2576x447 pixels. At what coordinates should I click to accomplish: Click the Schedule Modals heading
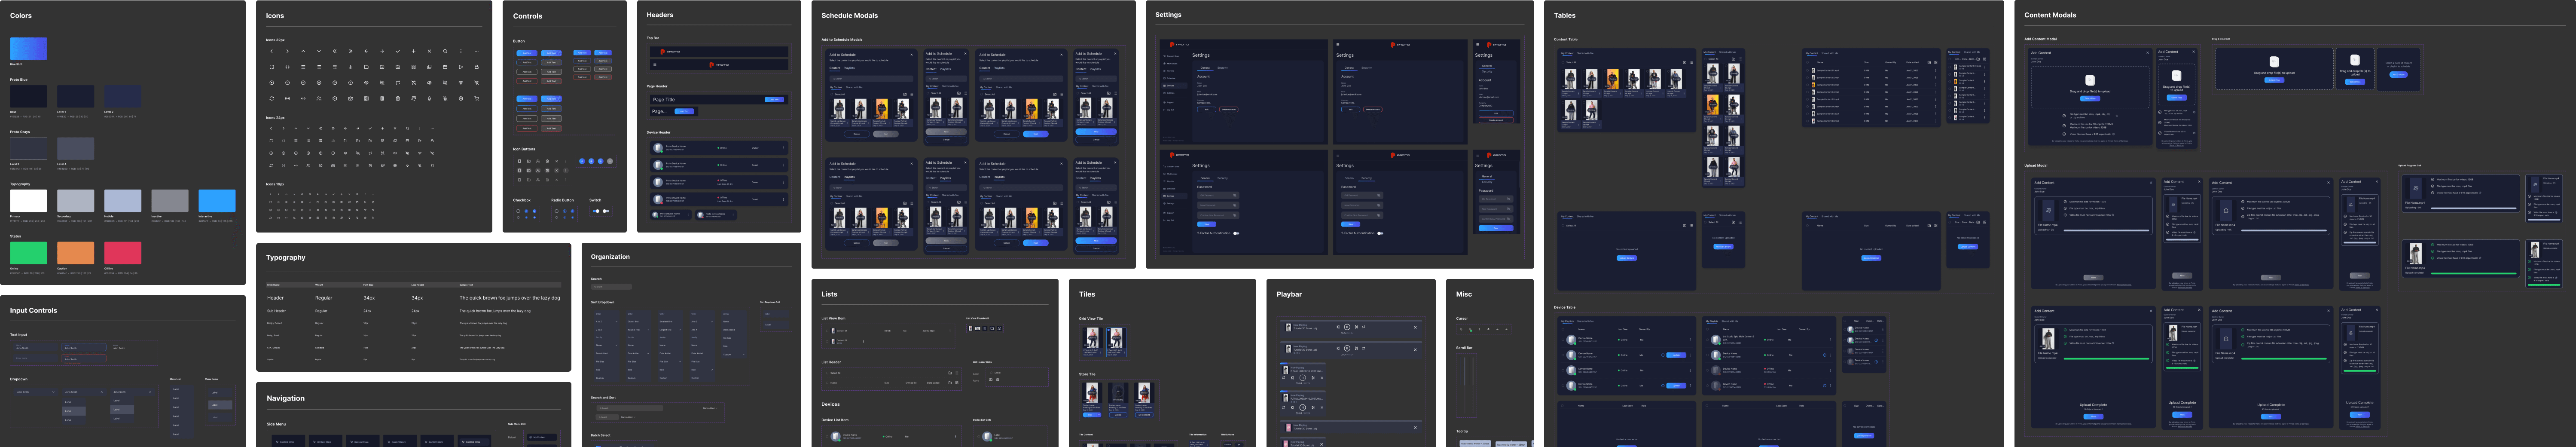coord(849,16)
